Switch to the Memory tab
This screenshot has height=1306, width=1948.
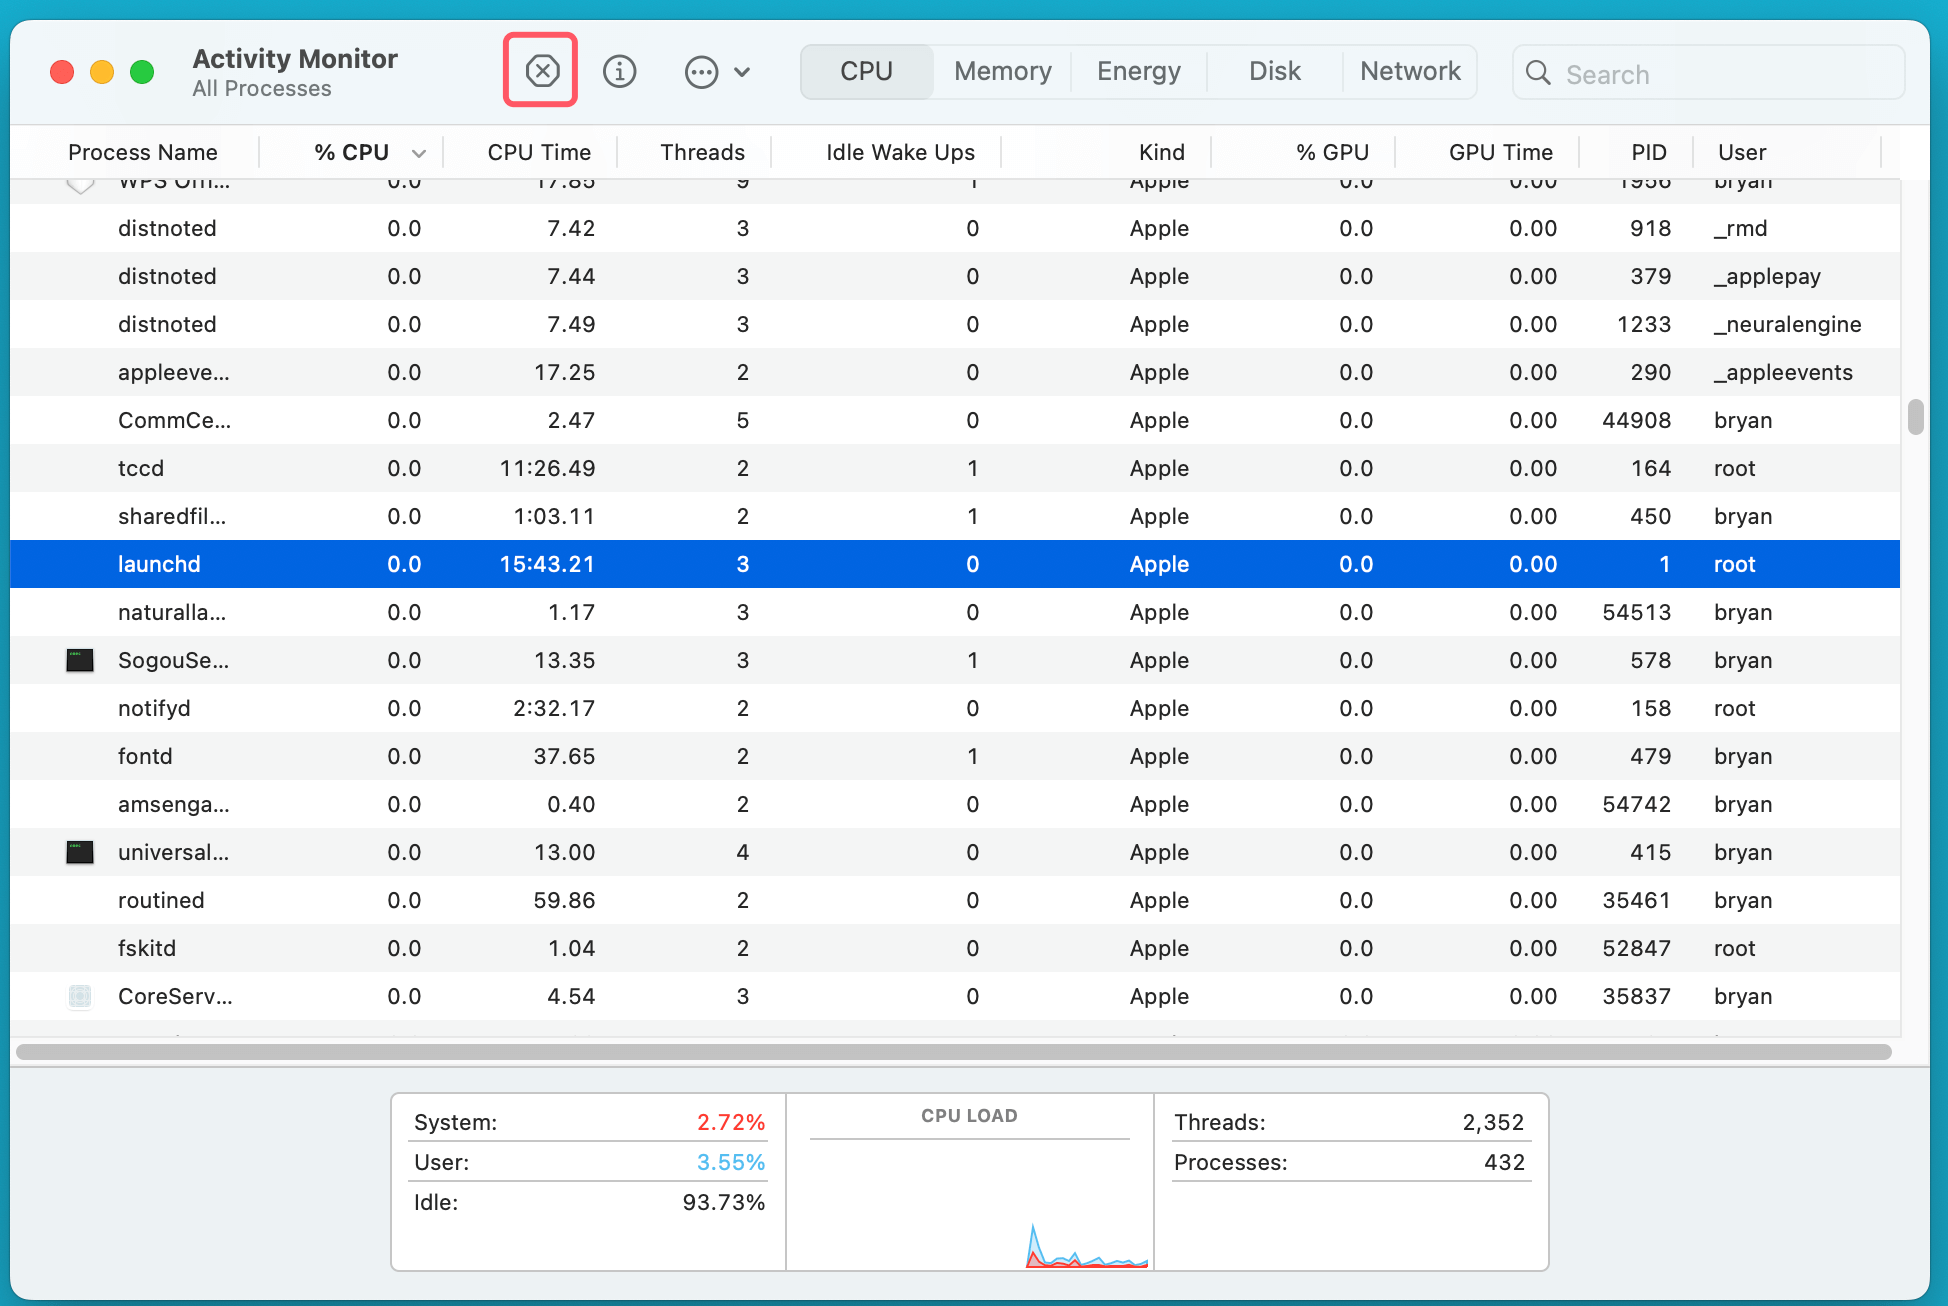(1002, 71)
